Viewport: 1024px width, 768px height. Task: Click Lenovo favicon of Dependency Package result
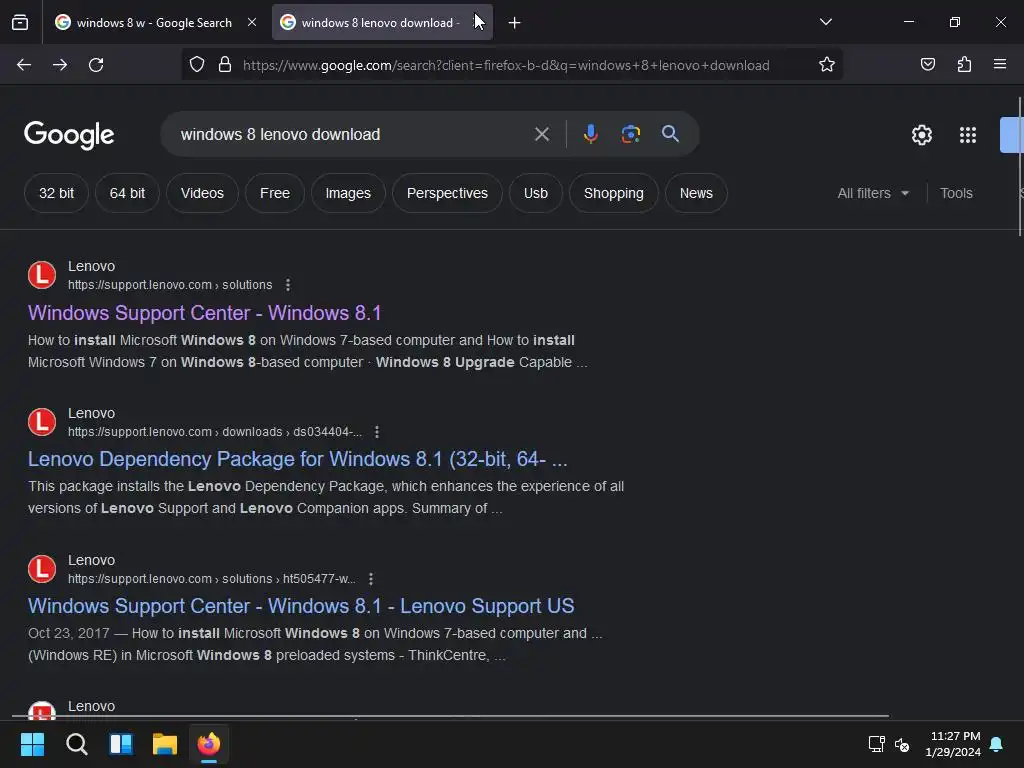tap(42, 422)
